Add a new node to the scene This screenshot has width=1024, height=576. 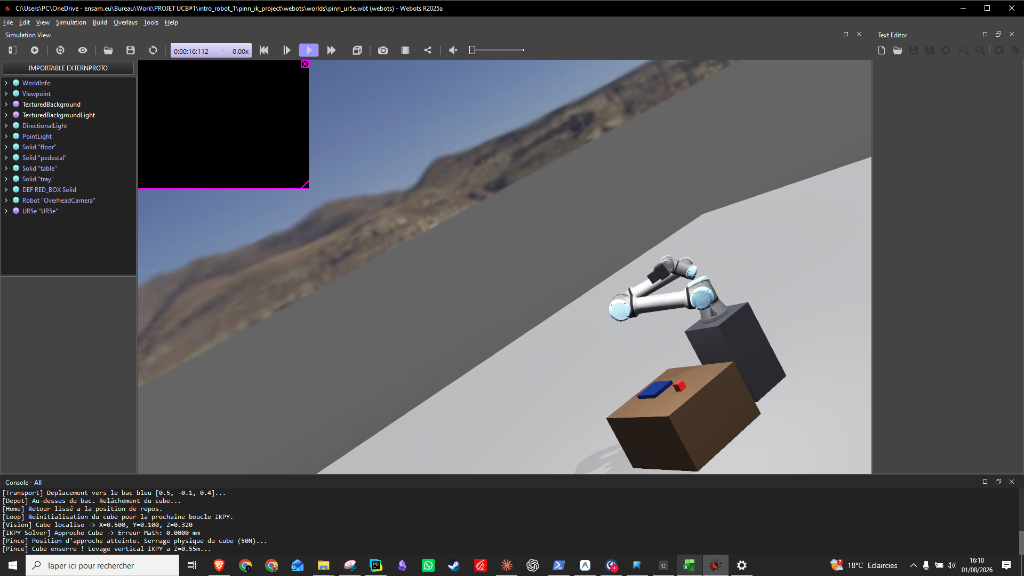35,50
